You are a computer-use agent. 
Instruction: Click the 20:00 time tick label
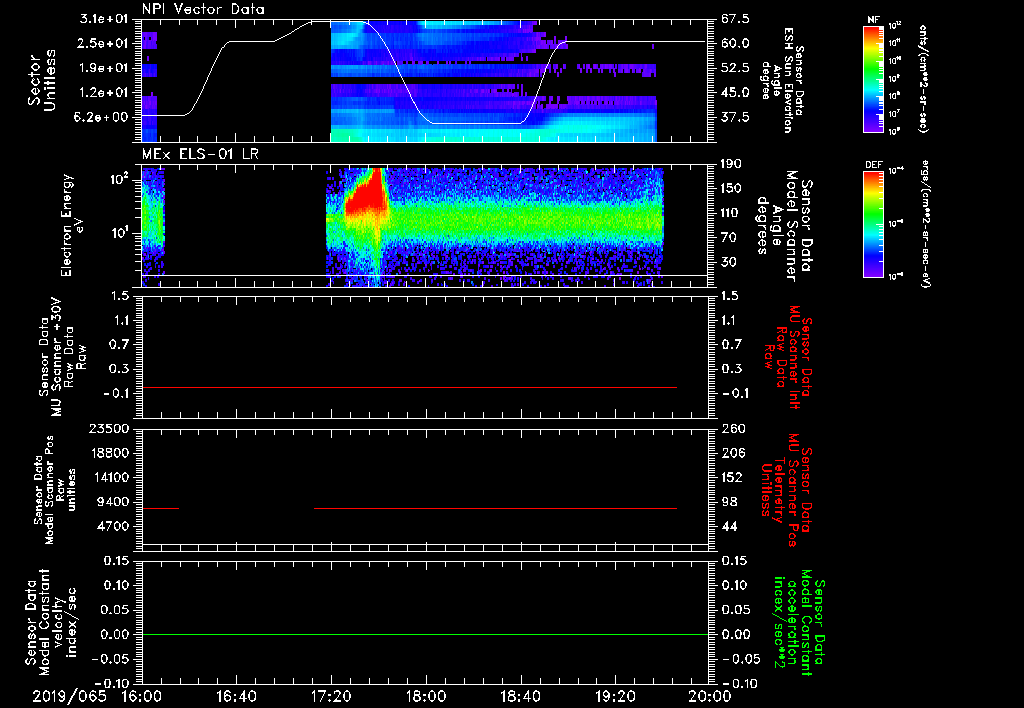(x=710, y=696)
